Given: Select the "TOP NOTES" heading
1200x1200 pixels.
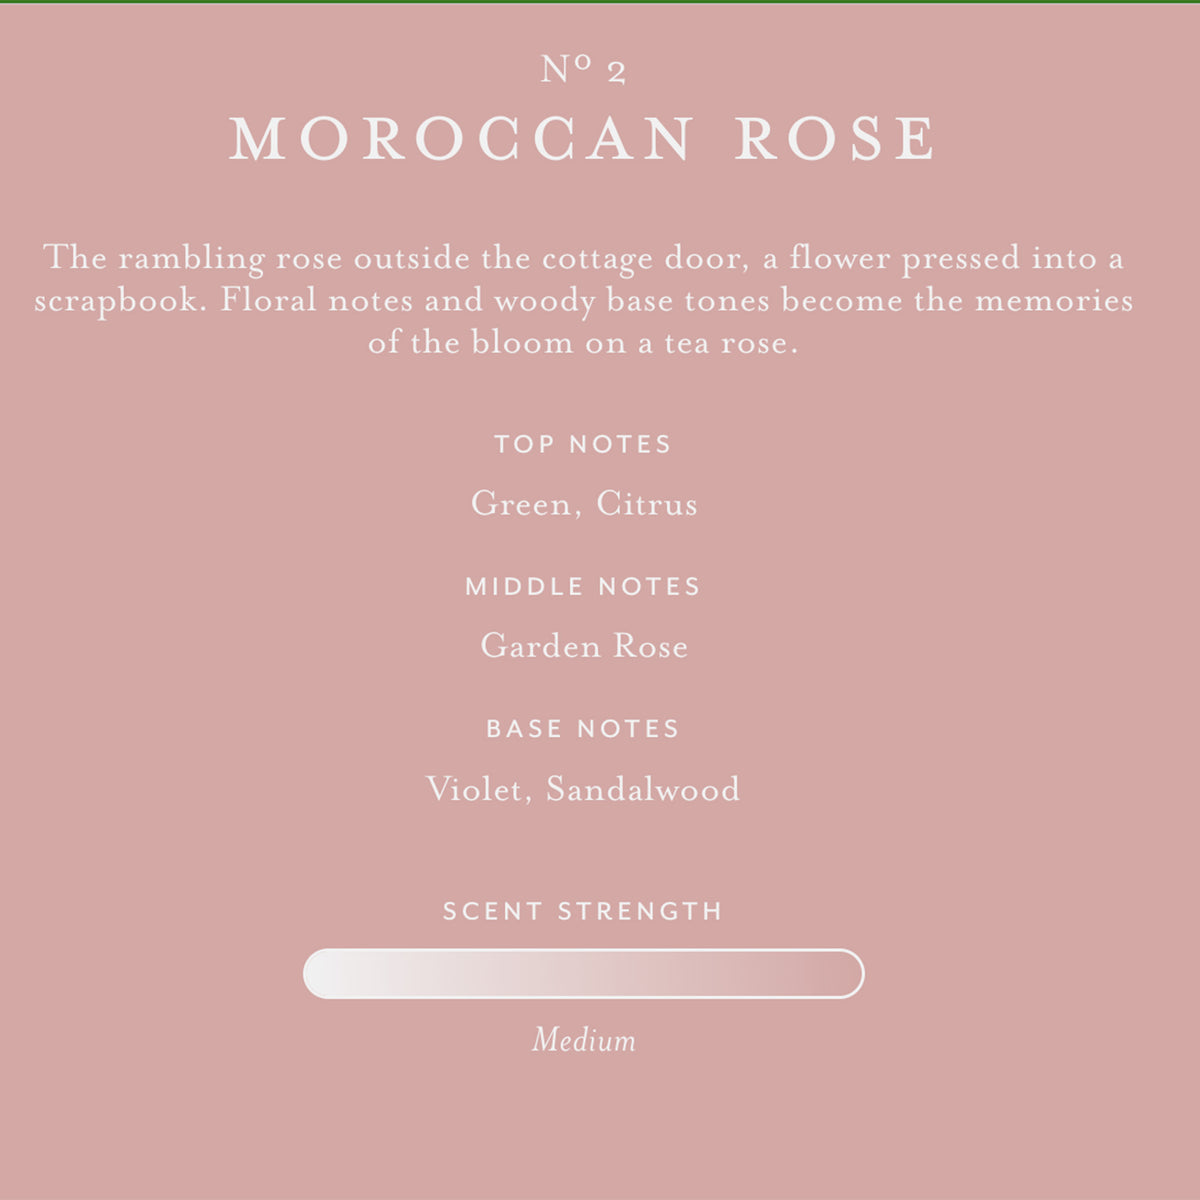Looking at the screenshot, I should click(x=583, y=444).
